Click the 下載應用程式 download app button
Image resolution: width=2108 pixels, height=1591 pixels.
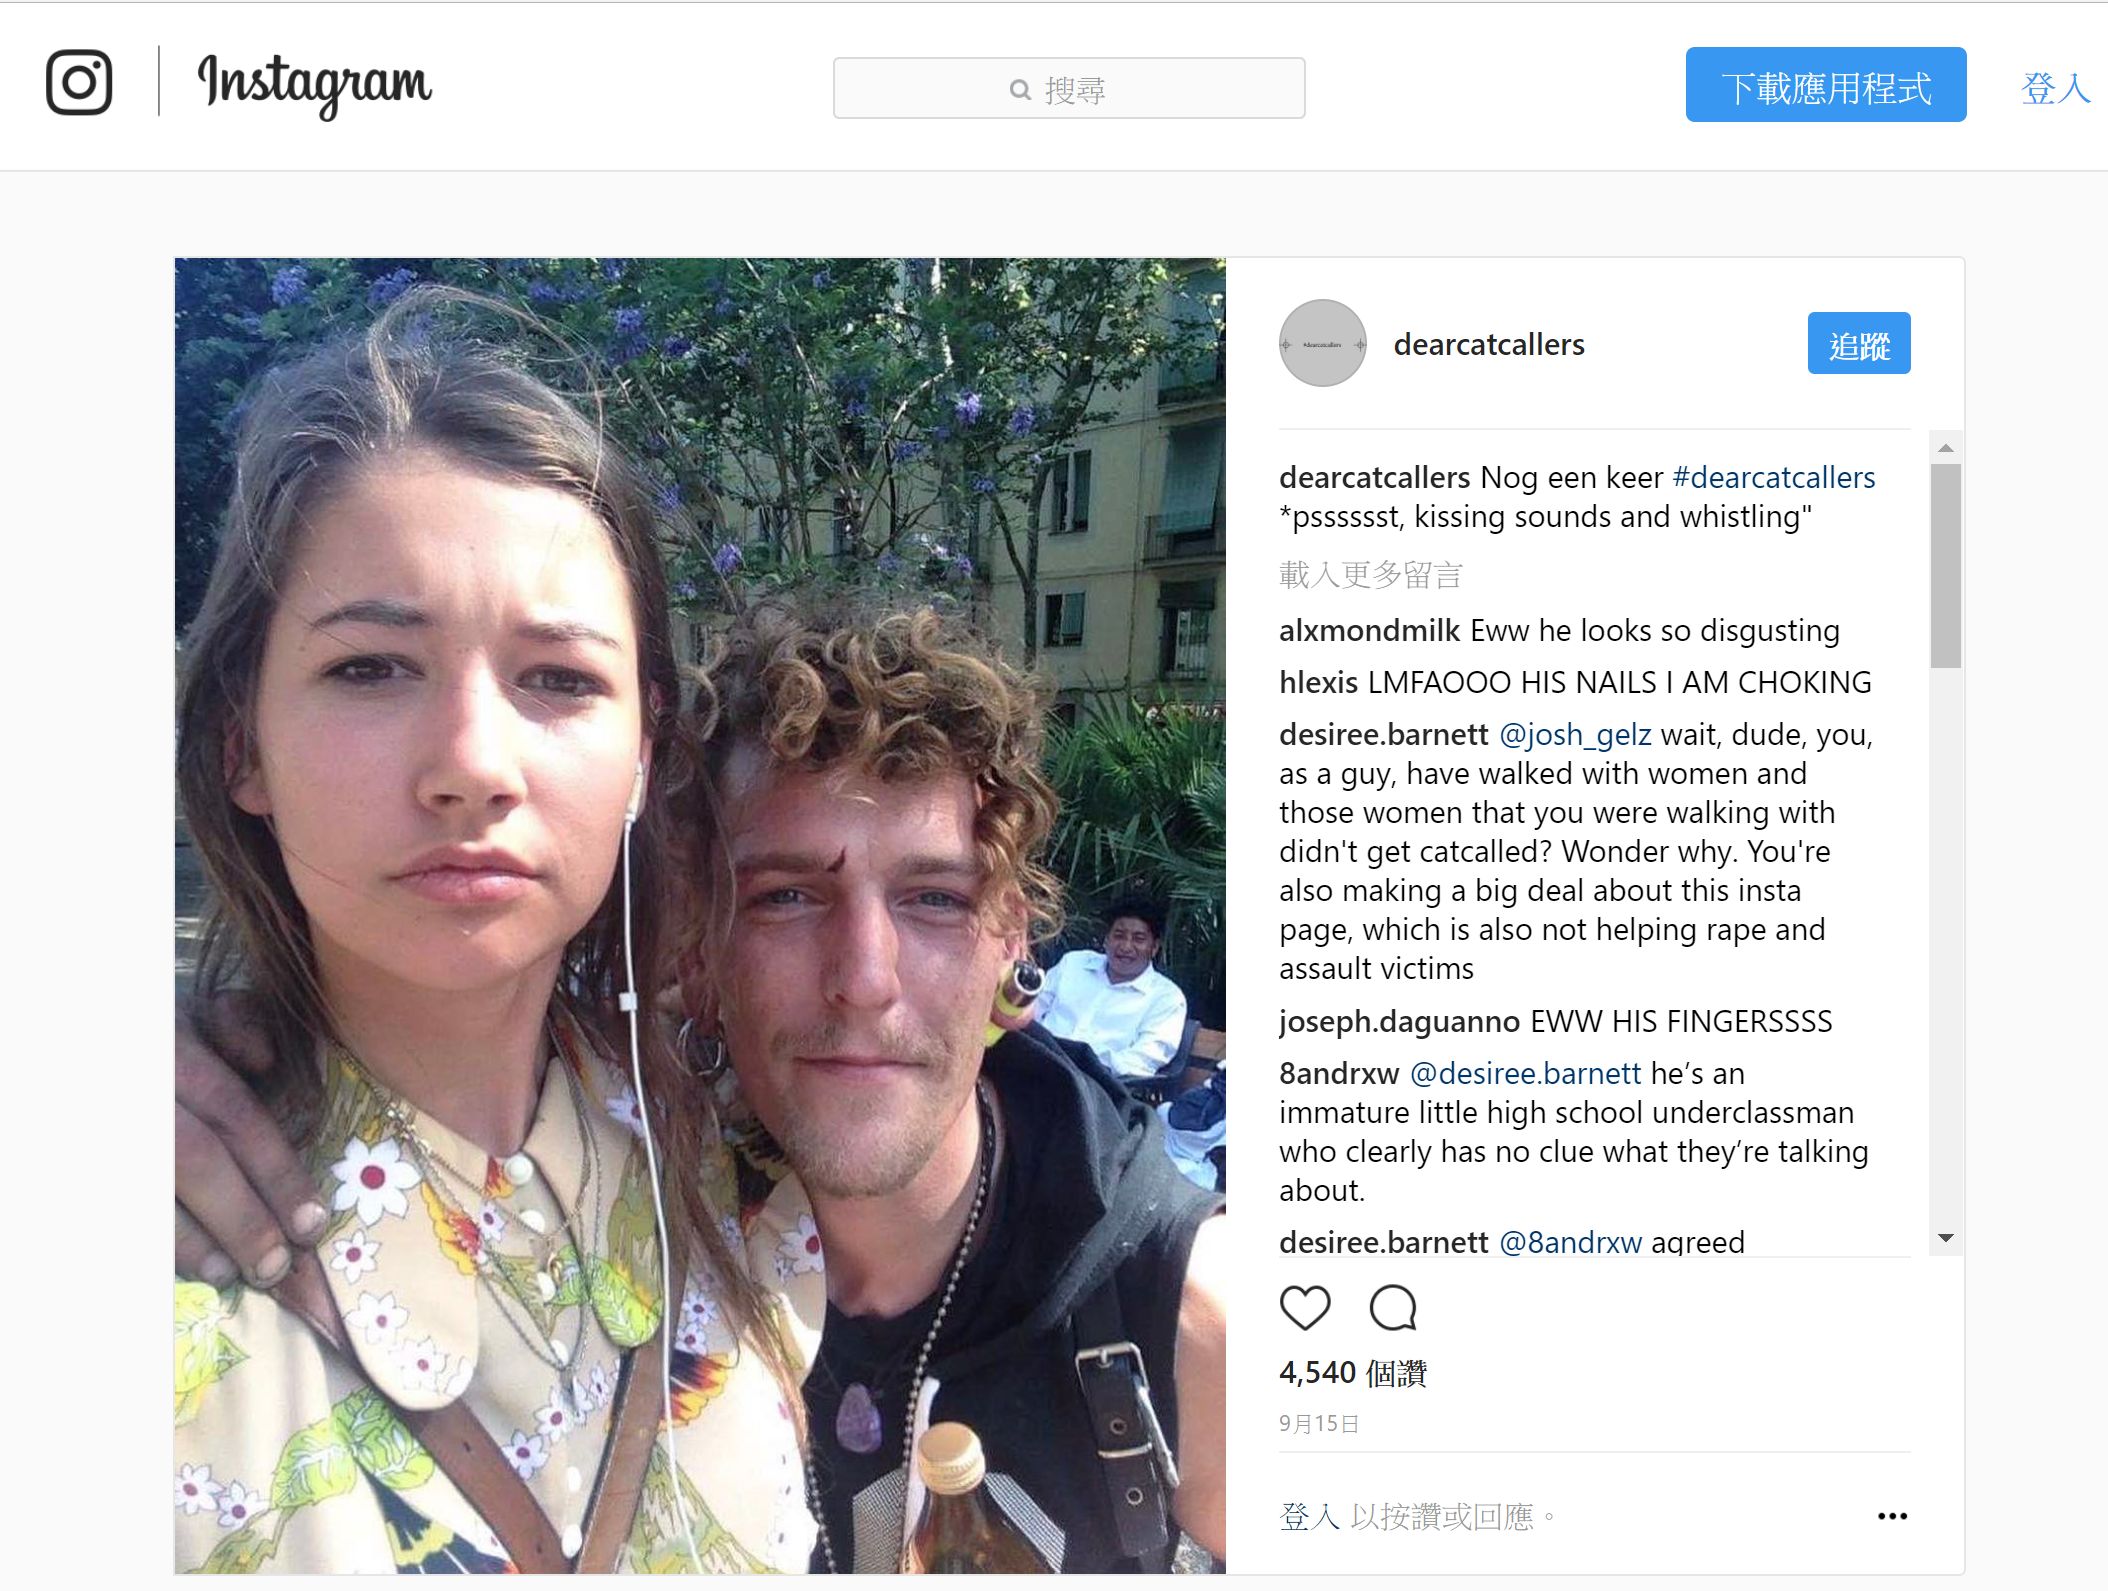click(x=1826, y=85)
